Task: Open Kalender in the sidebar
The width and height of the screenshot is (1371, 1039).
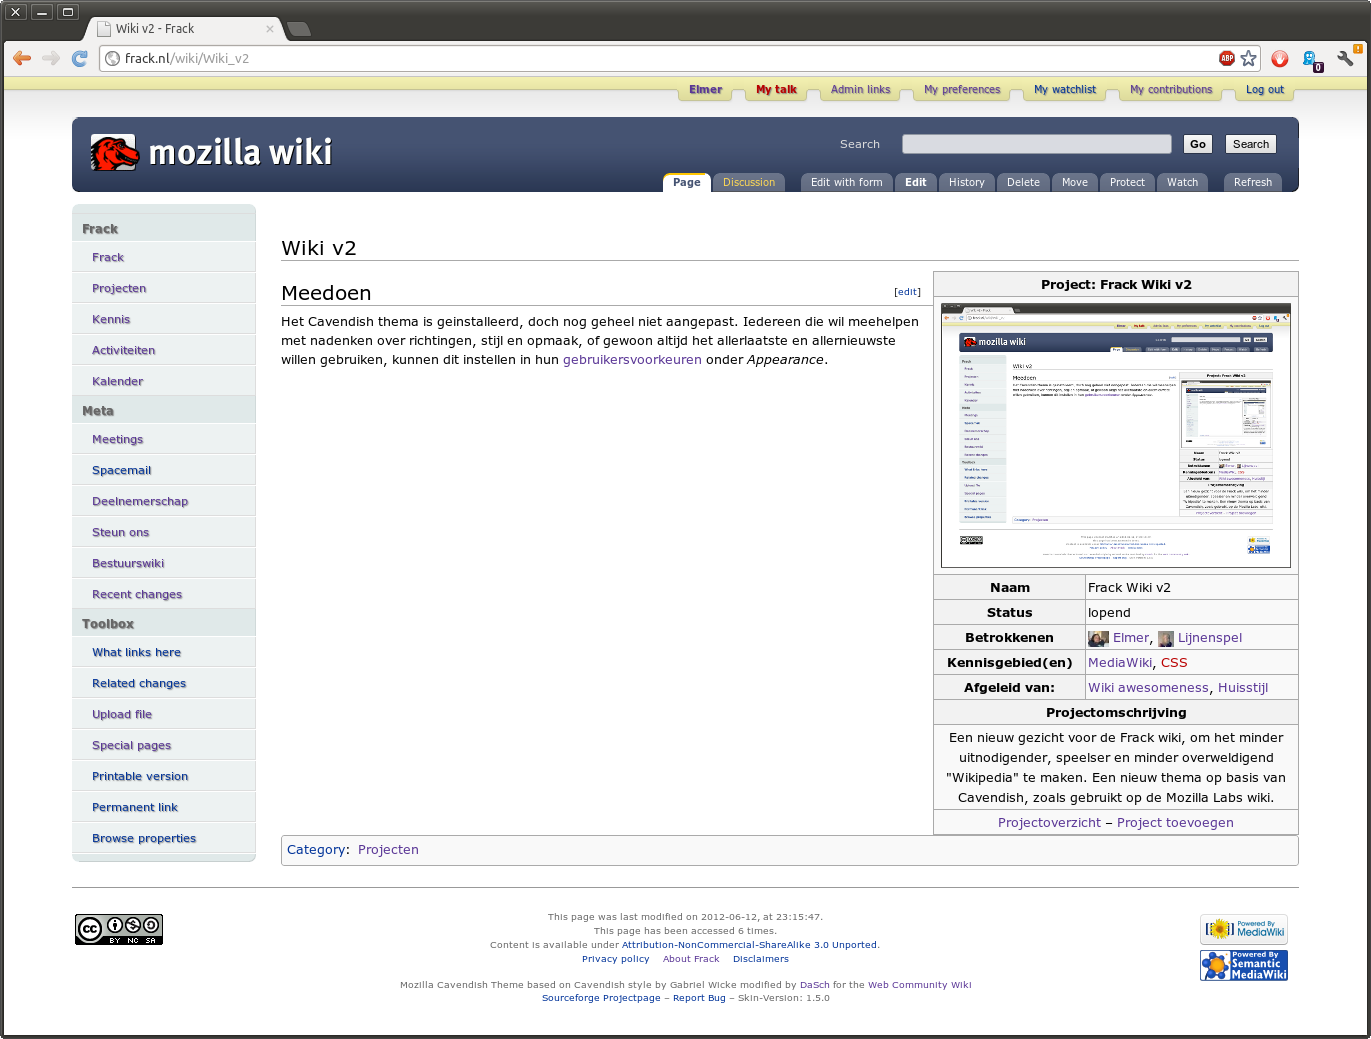Action: 118,381
